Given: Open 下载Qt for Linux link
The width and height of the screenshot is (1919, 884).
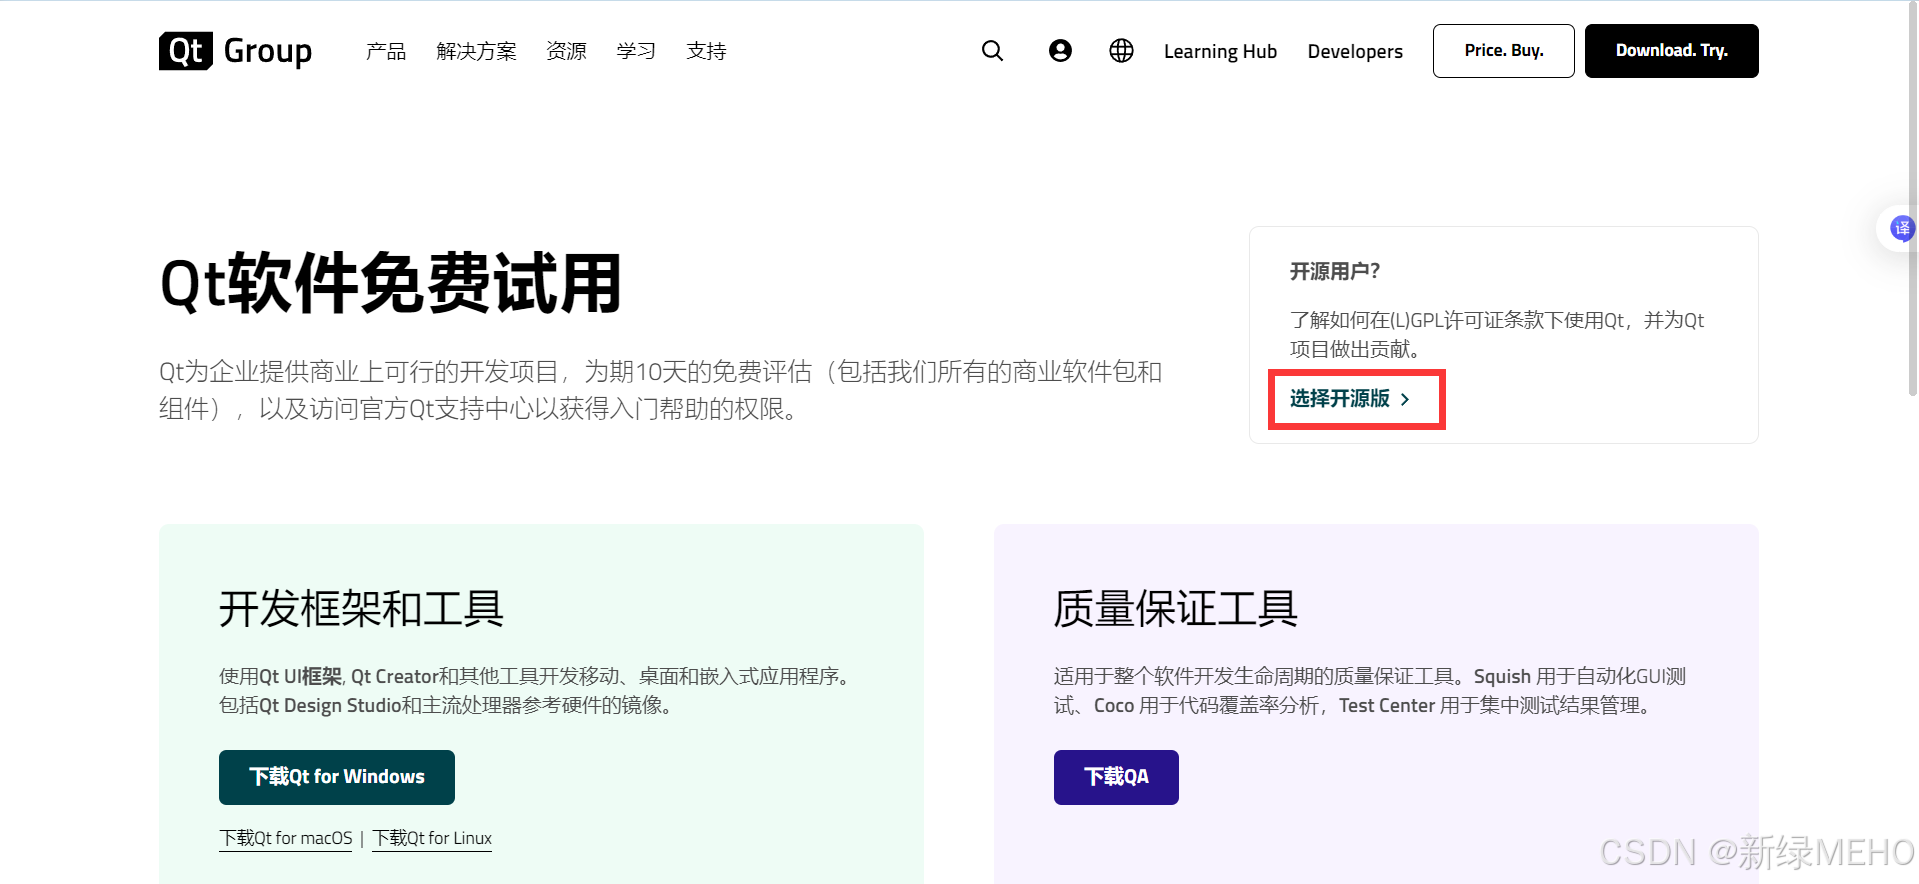Looking at the screenshot, I should (432, 838).
